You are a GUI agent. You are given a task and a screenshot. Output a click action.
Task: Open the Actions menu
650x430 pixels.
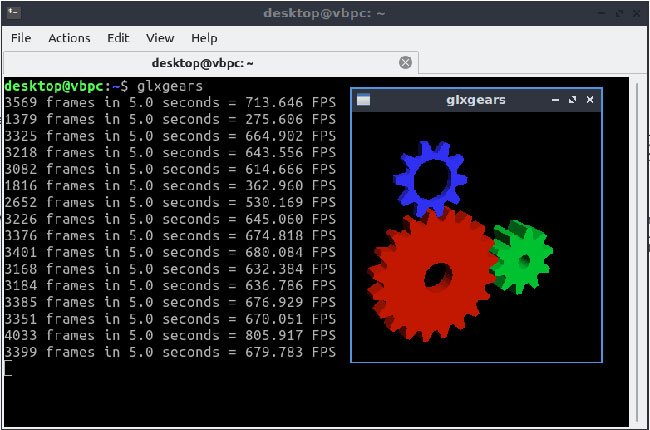point(69,38)
